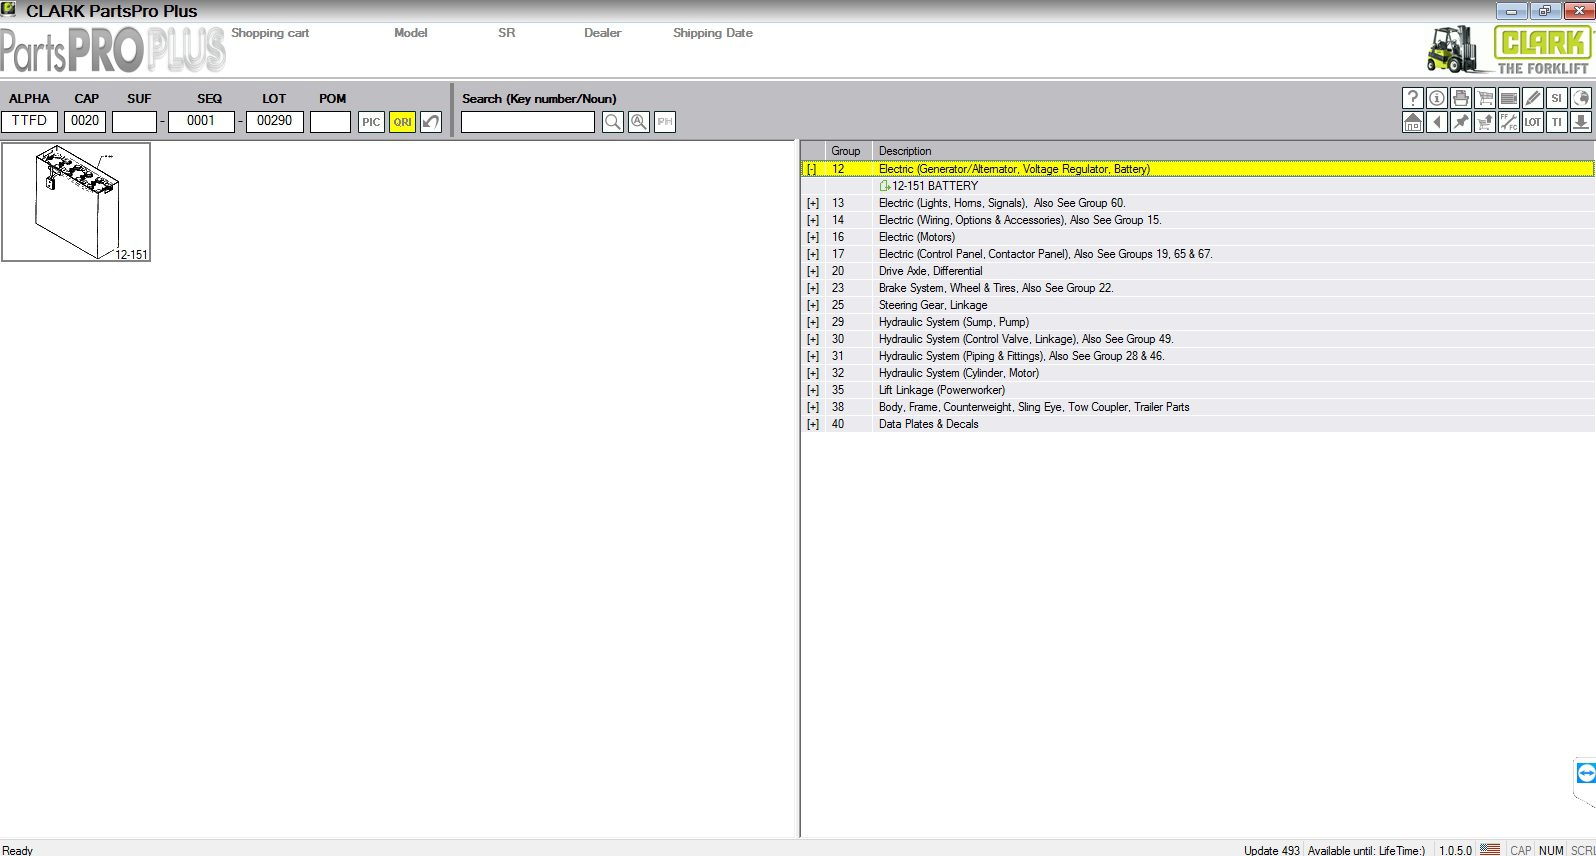Select 'Lift Linkage (Powerworker)' description
Screen dimensions: 1596x856
942,390
